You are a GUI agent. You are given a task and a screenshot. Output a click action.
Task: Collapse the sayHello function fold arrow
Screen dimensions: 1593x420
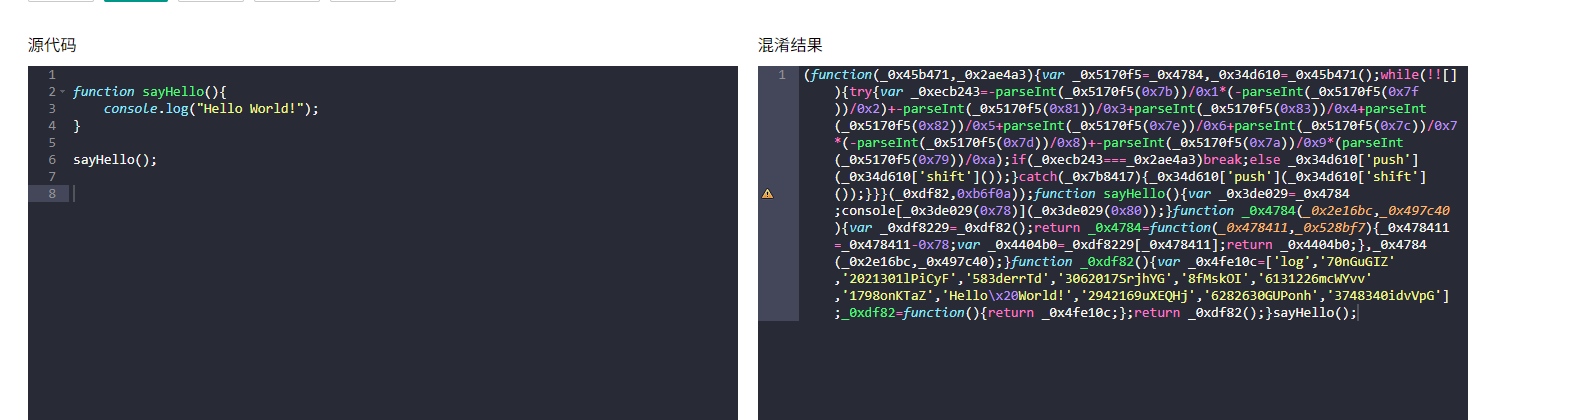pyautogui.click(x=62, y=92)
